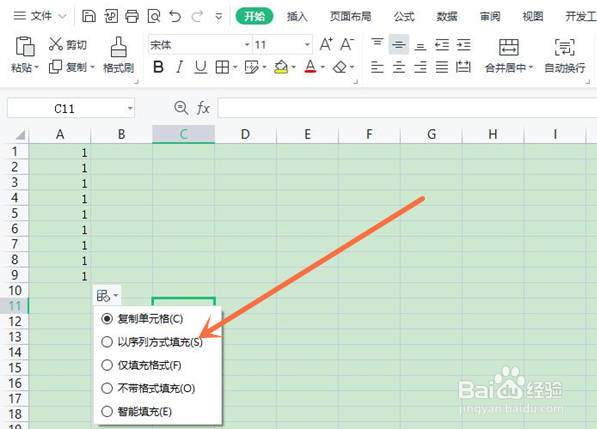597x429 pixels.
Task: Switch to the 开始 tab
Action: coord(254,16)
